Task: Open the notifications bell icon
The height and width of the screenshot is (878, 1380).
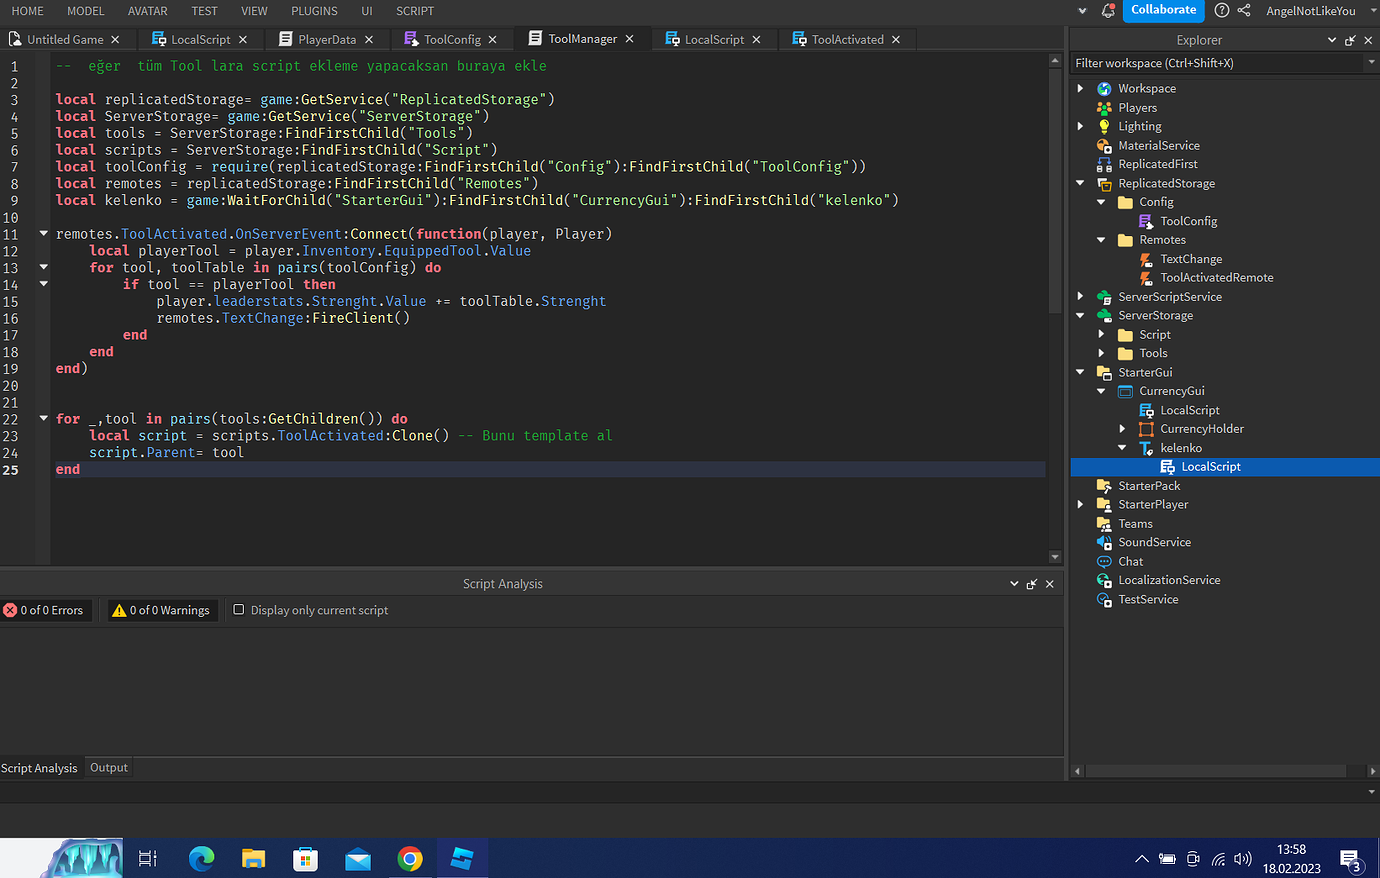Action: pos(1108,10)
